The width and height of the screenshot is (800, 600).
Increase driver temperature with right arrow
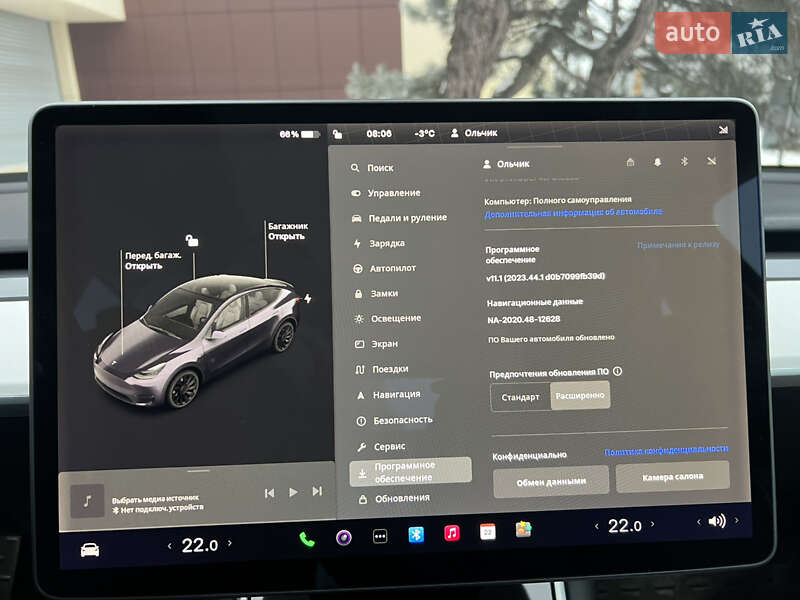229,543
